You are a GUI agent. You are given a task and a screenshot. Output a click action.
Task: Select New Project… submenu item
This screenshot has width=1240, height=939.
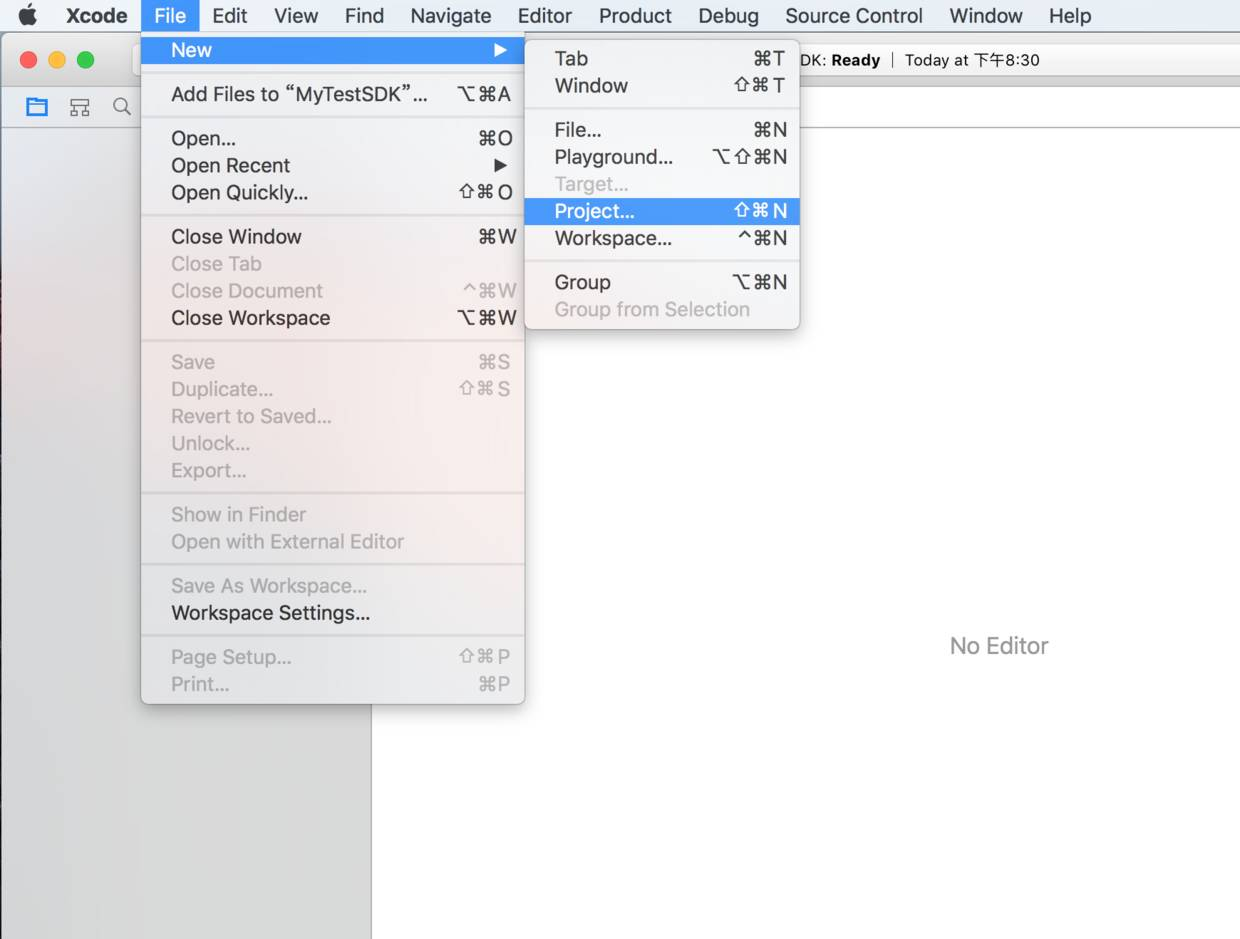(662, 210)
